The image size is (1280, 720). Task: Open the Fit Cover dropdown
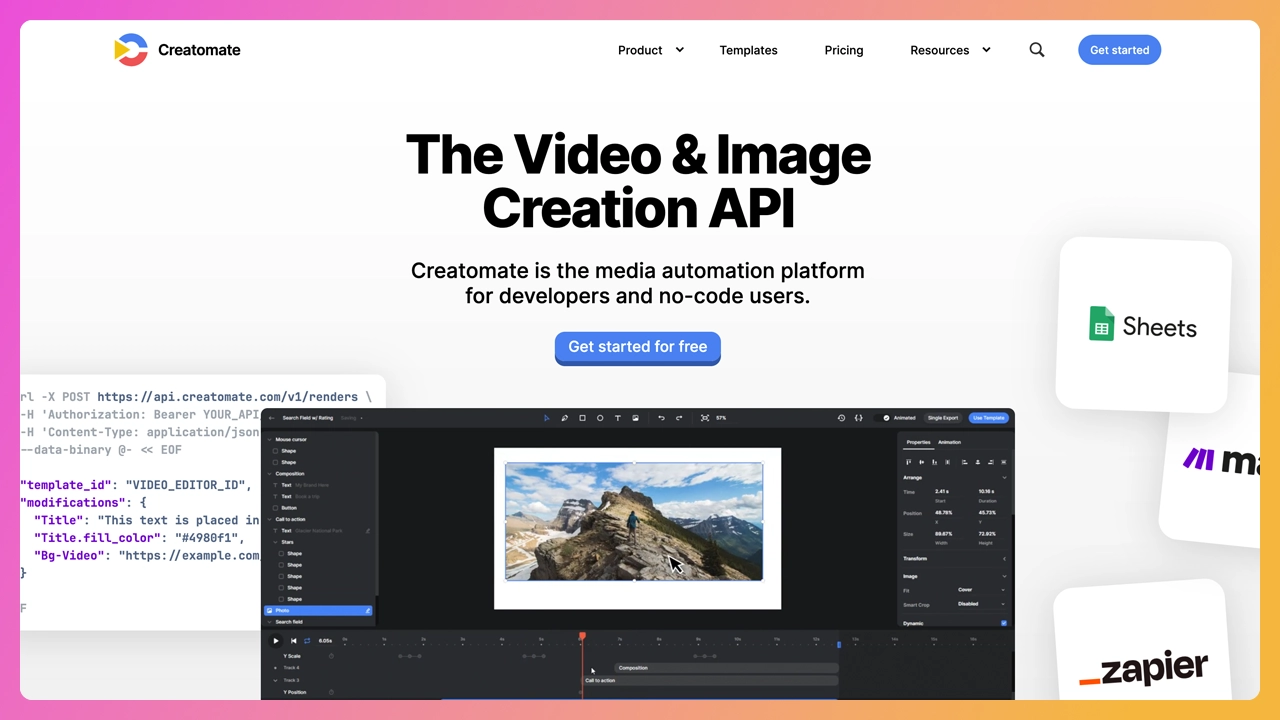point(982,590)
